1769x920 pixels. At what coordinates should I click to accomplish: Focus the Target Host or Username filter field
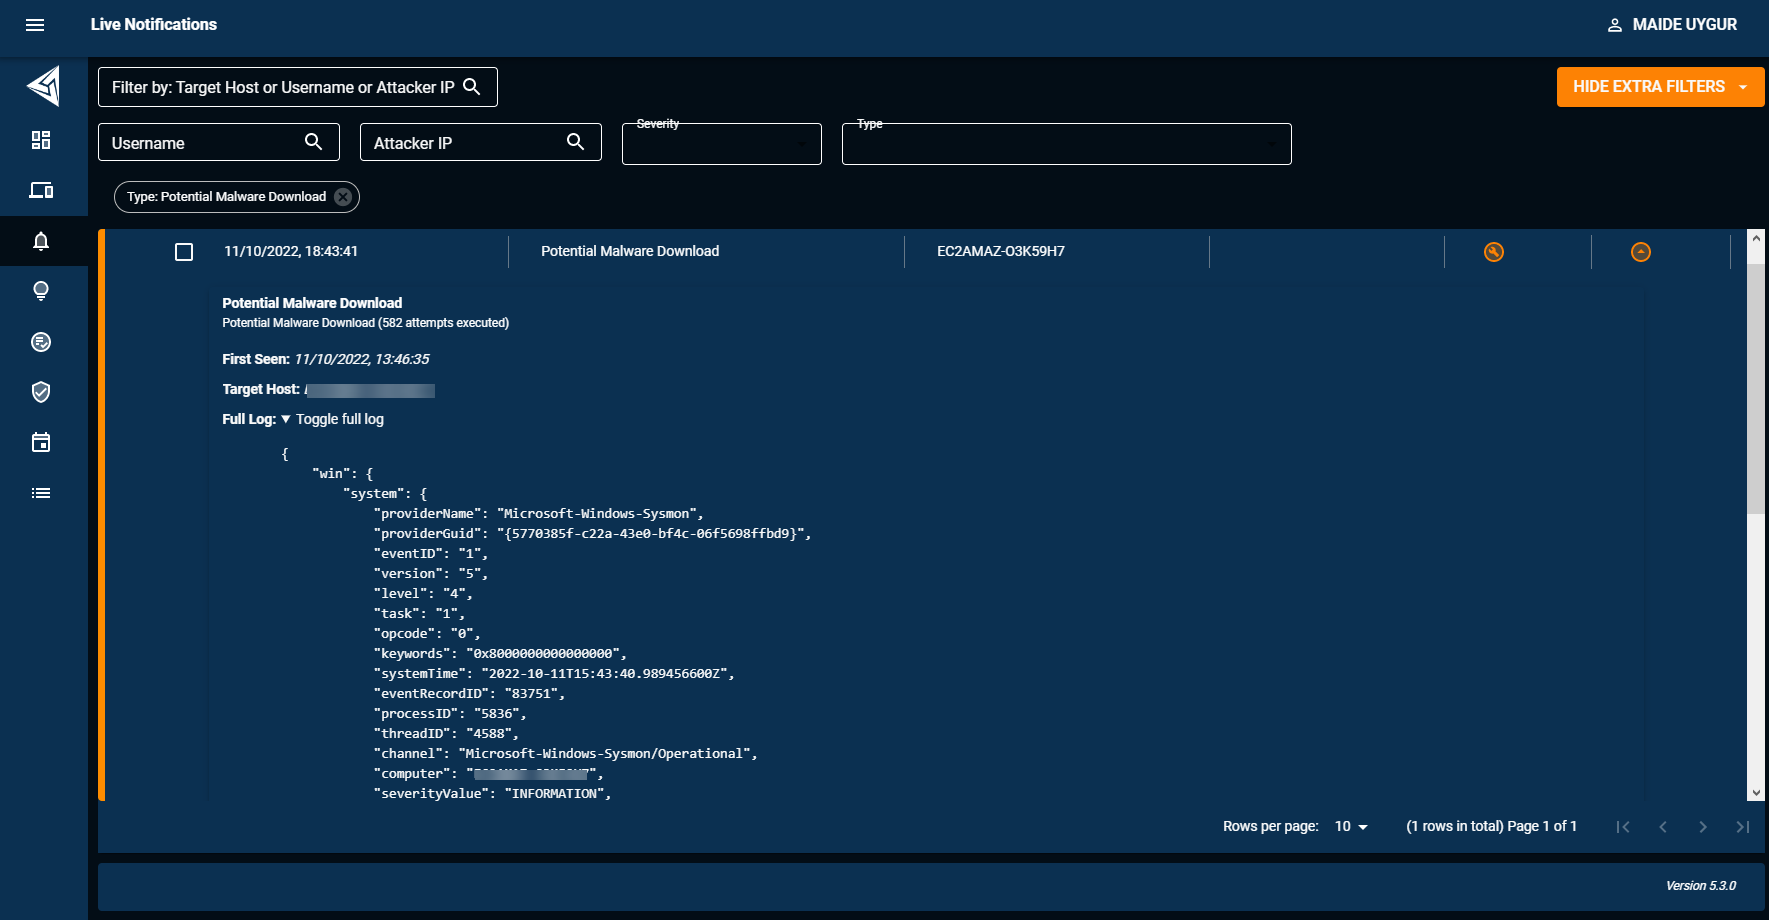coord(298,87)
